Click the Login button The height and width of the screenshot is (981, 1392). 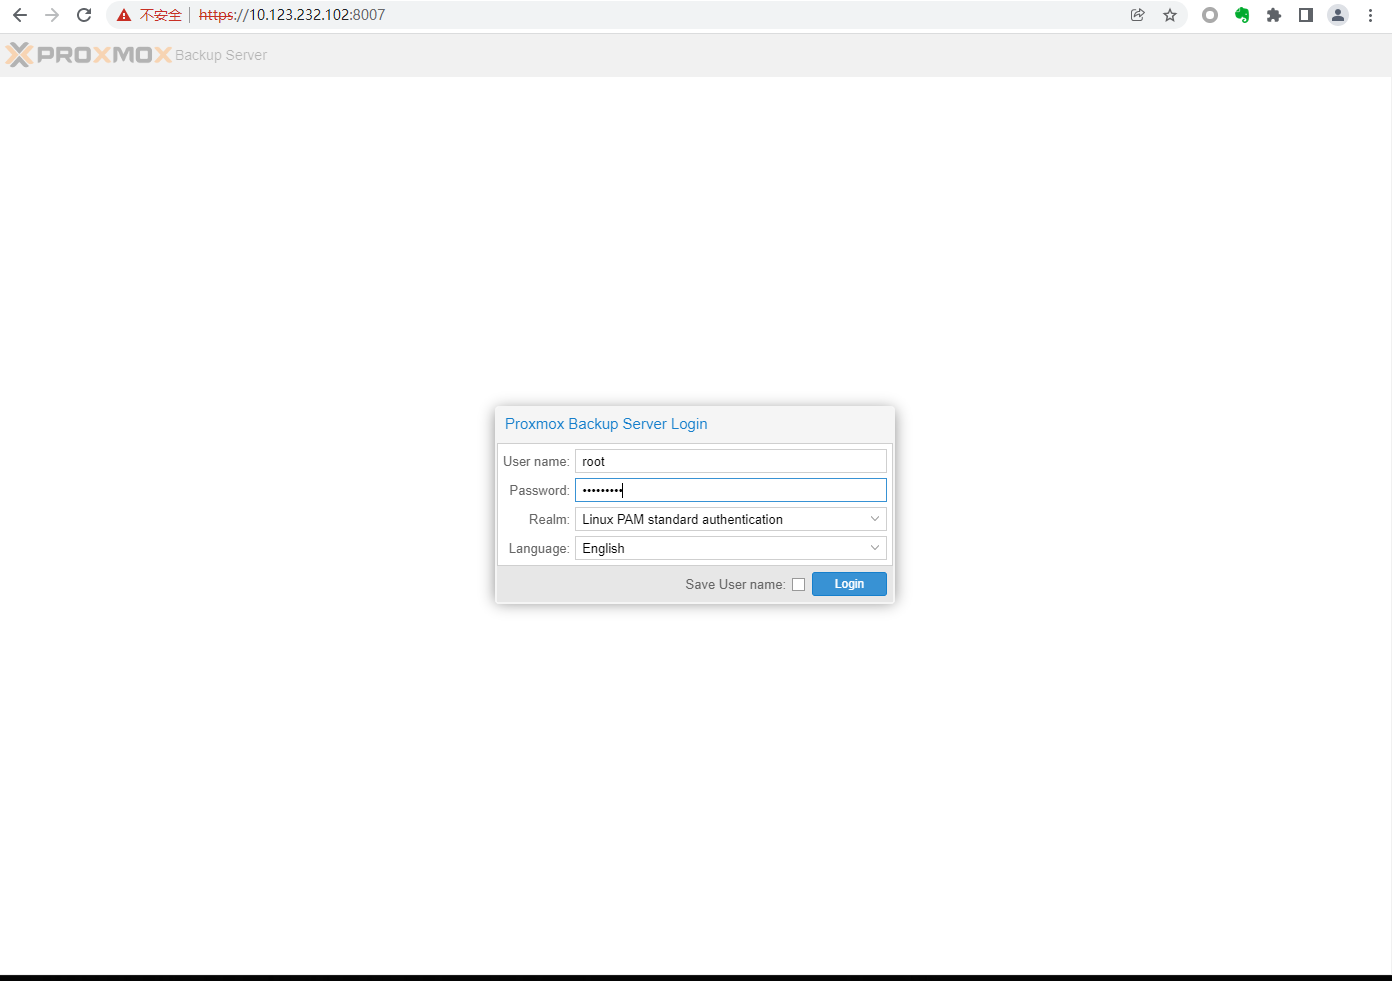[x=849, y=584]
